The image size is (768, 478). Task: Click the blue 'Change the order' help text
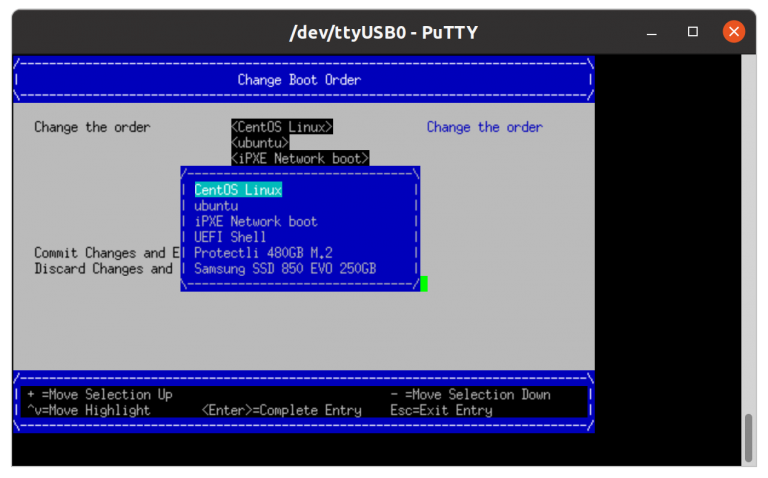point(484,127)
